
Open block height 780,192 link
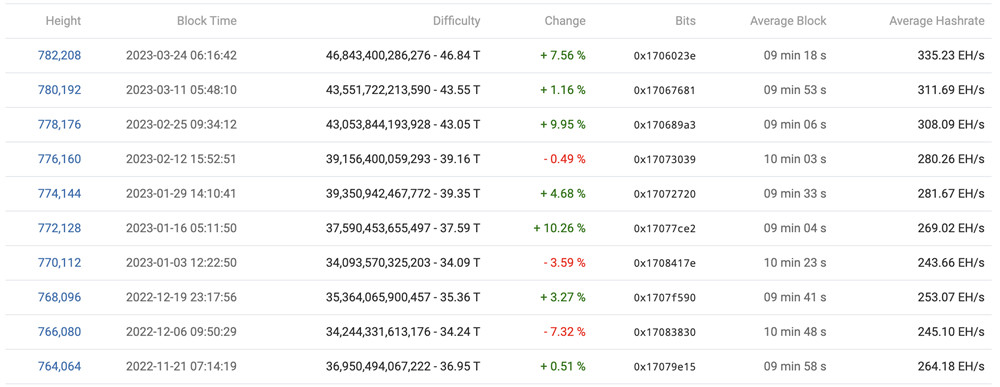point(59,90)
